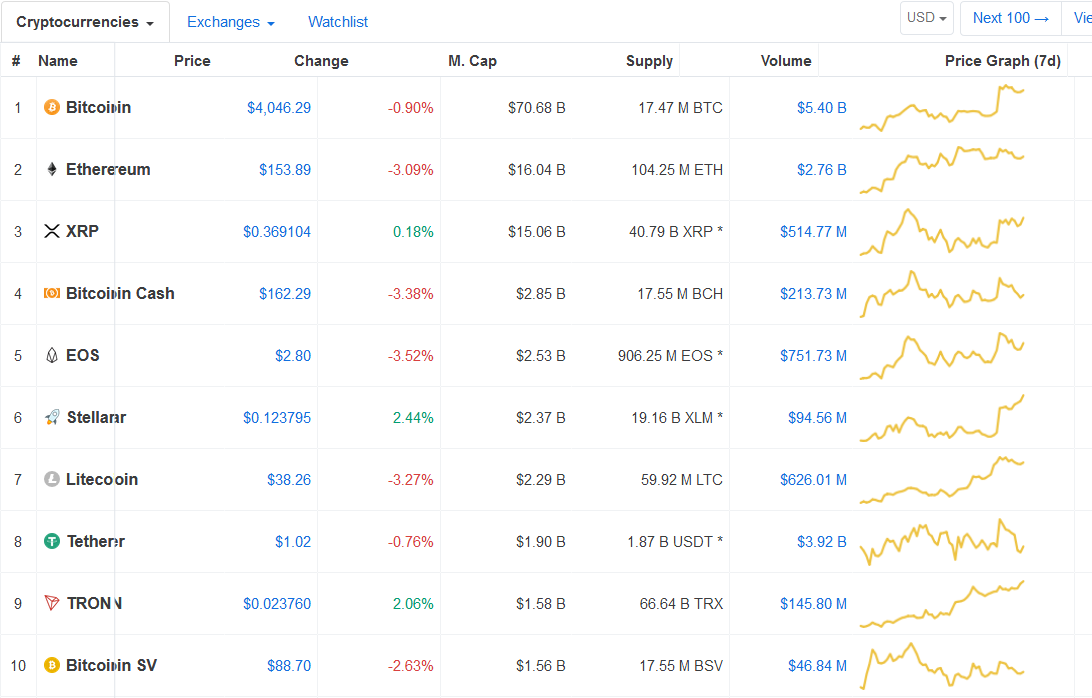Open the XRP name link
The image size is (1092, 698).
point(82,231)
